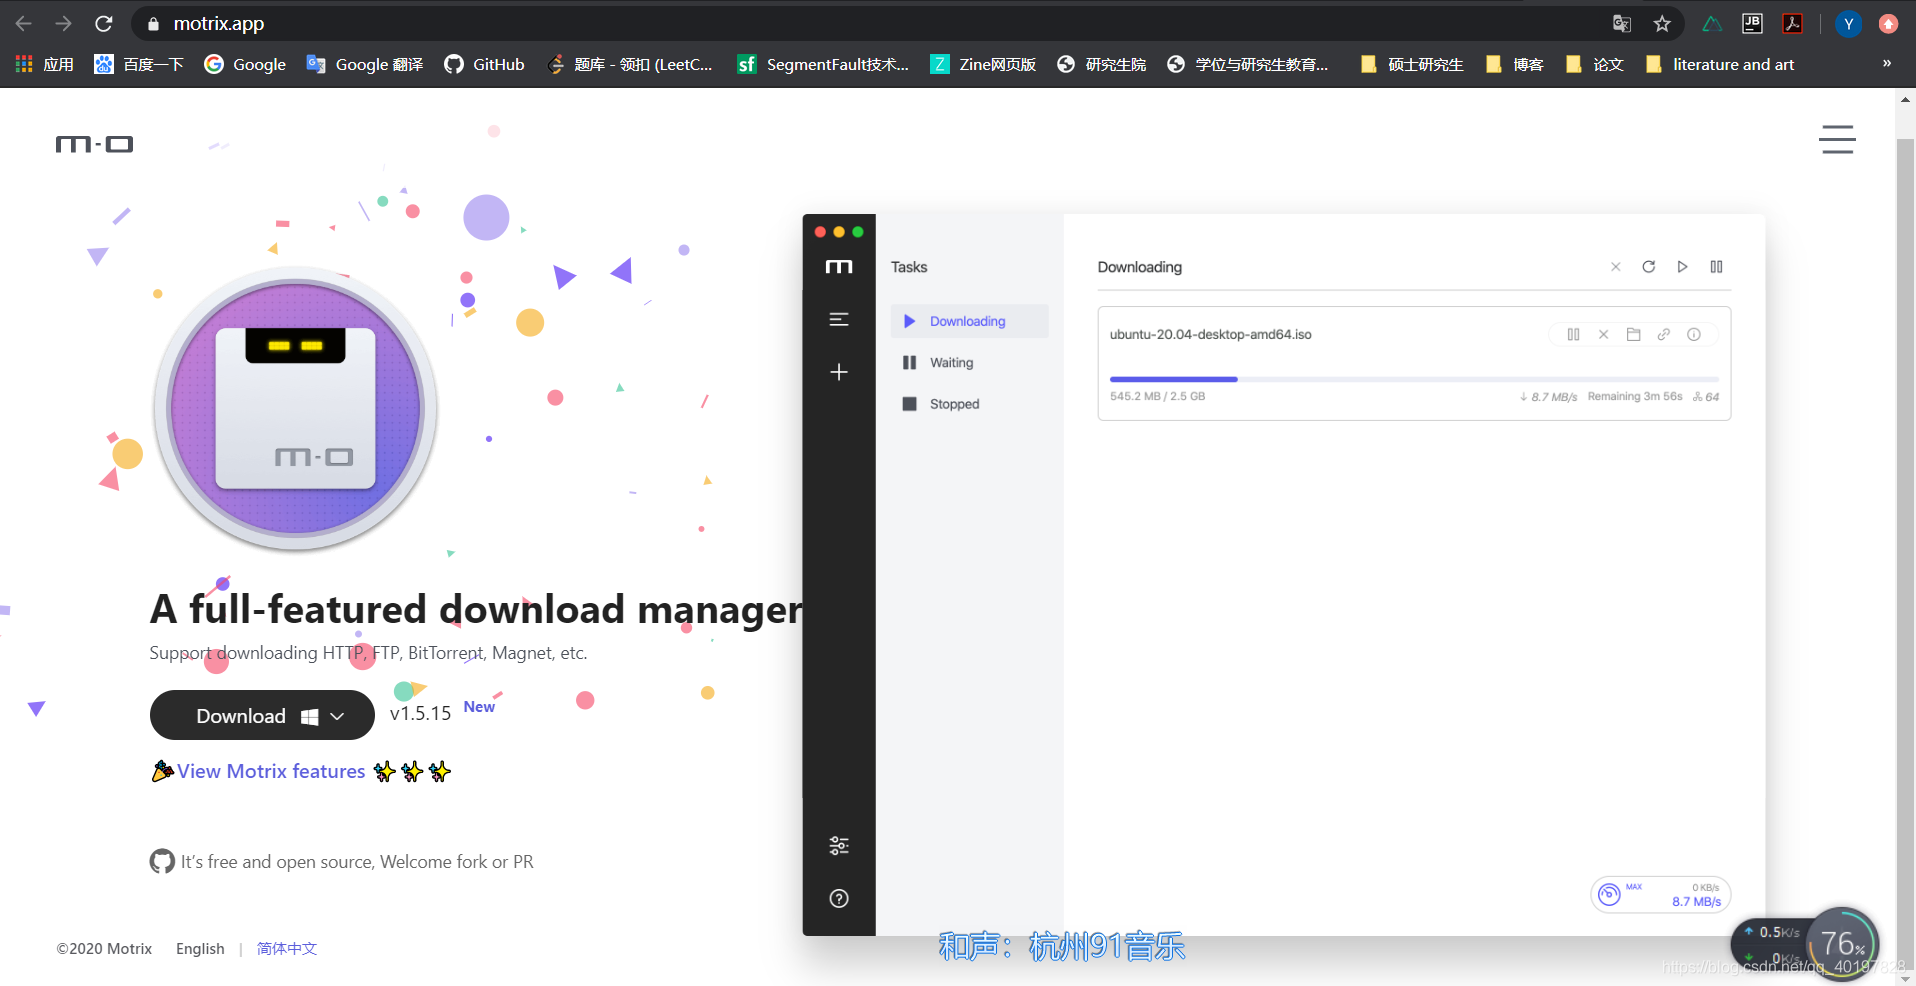This screenshot has height=986, width=1916.
Task: Expand the 硕士研究生 bookmark folder
Action: coord(1412,64)
